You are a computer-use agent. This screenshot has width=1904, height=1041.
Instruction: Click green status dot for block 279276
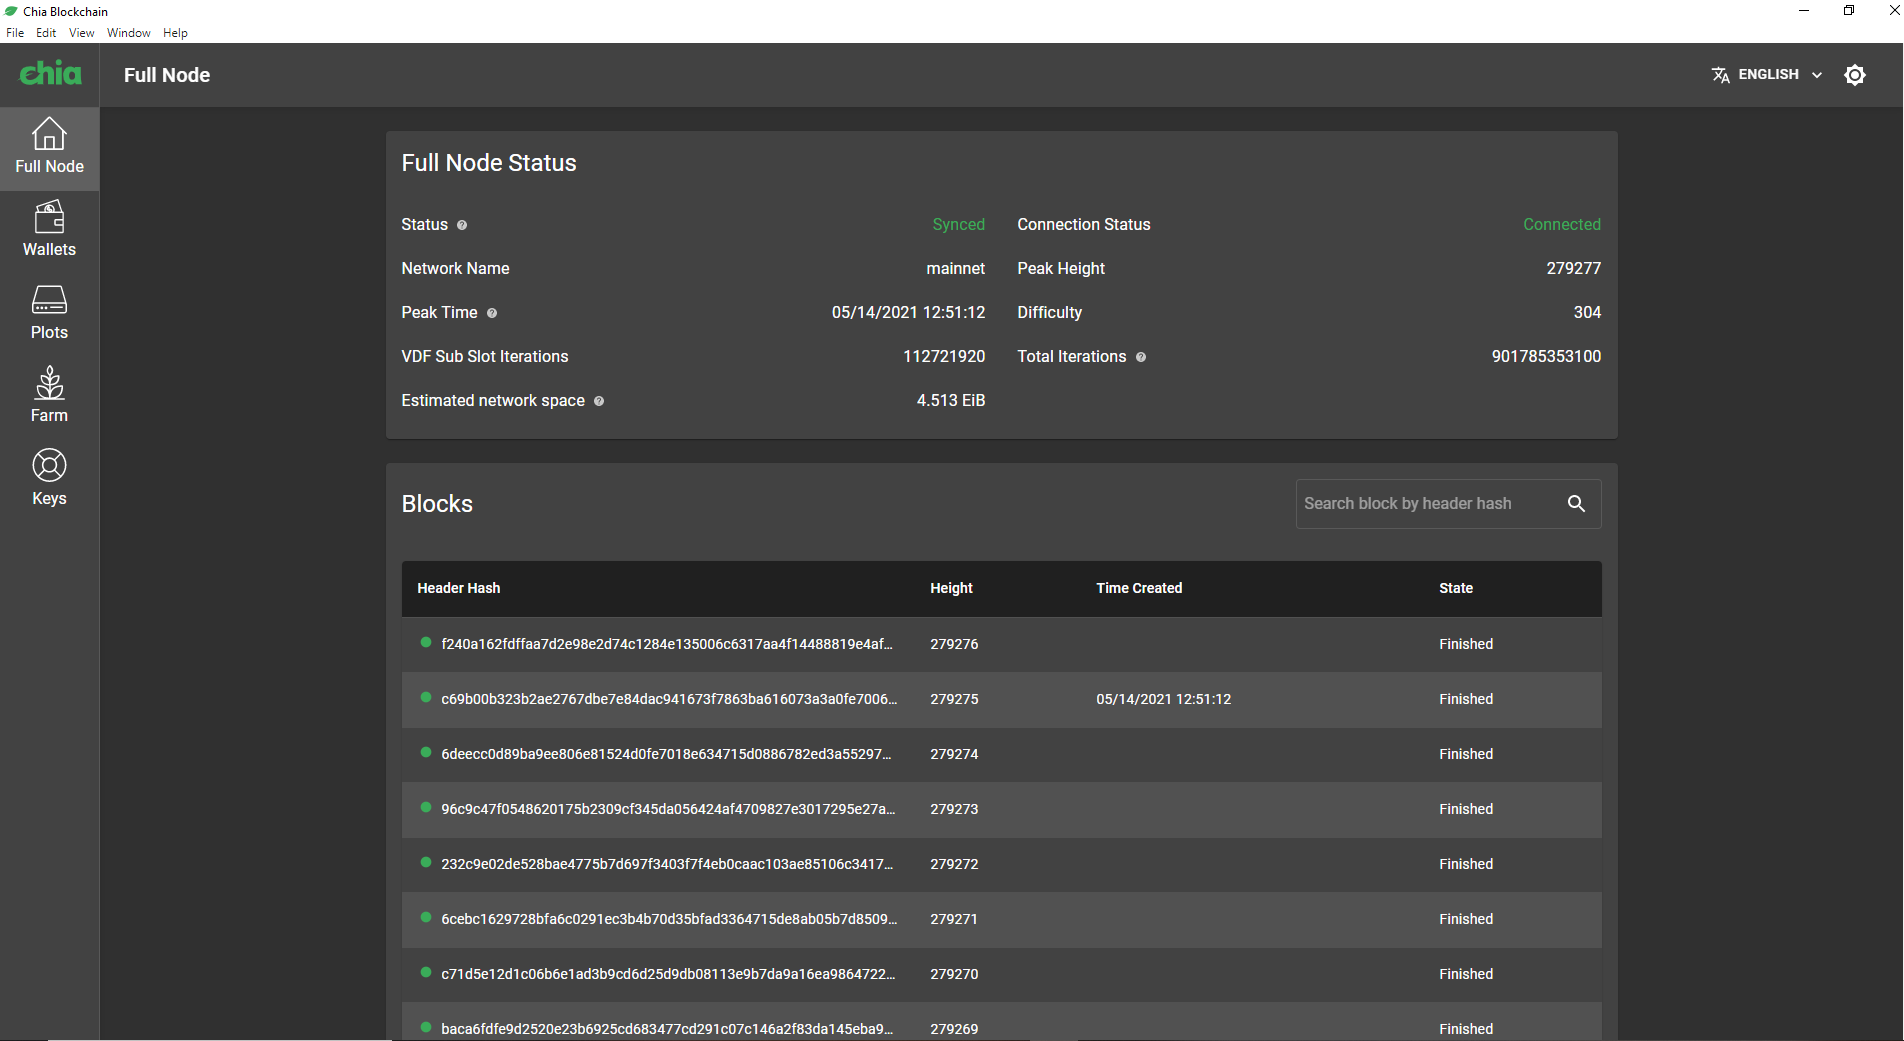[426, 643]
